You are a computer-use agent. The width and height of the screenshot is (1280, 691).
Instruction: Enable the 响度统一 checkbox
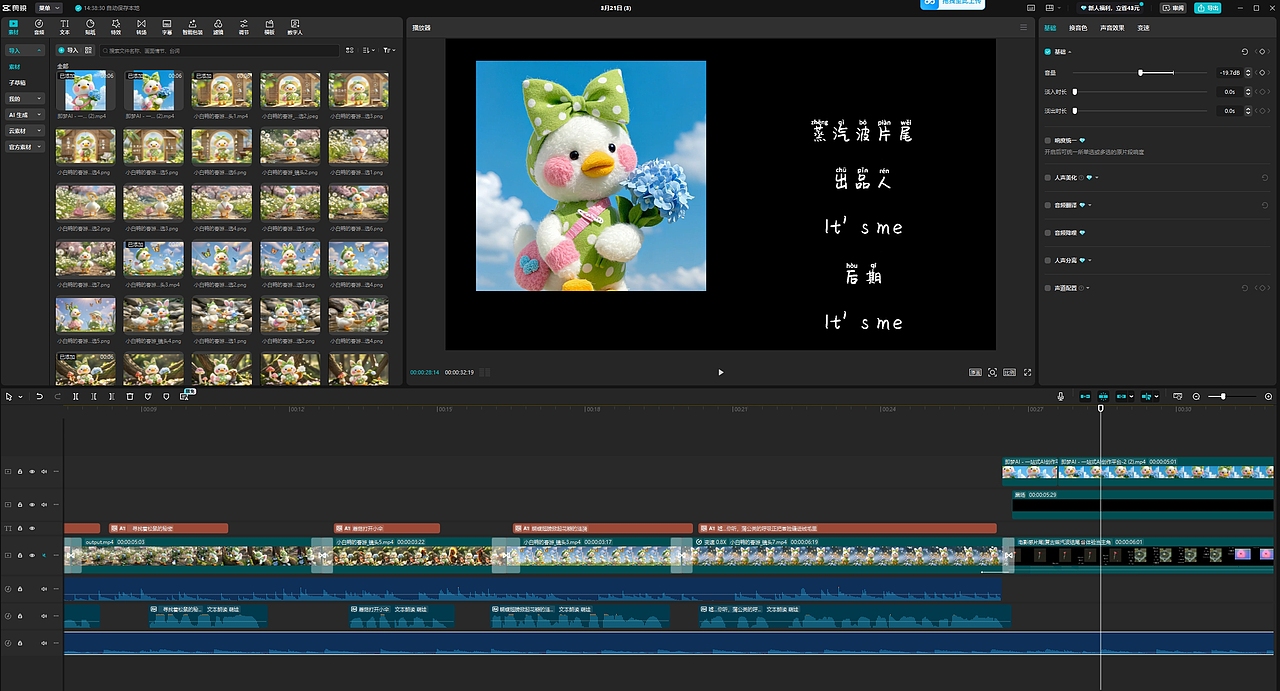(1048, 141)
